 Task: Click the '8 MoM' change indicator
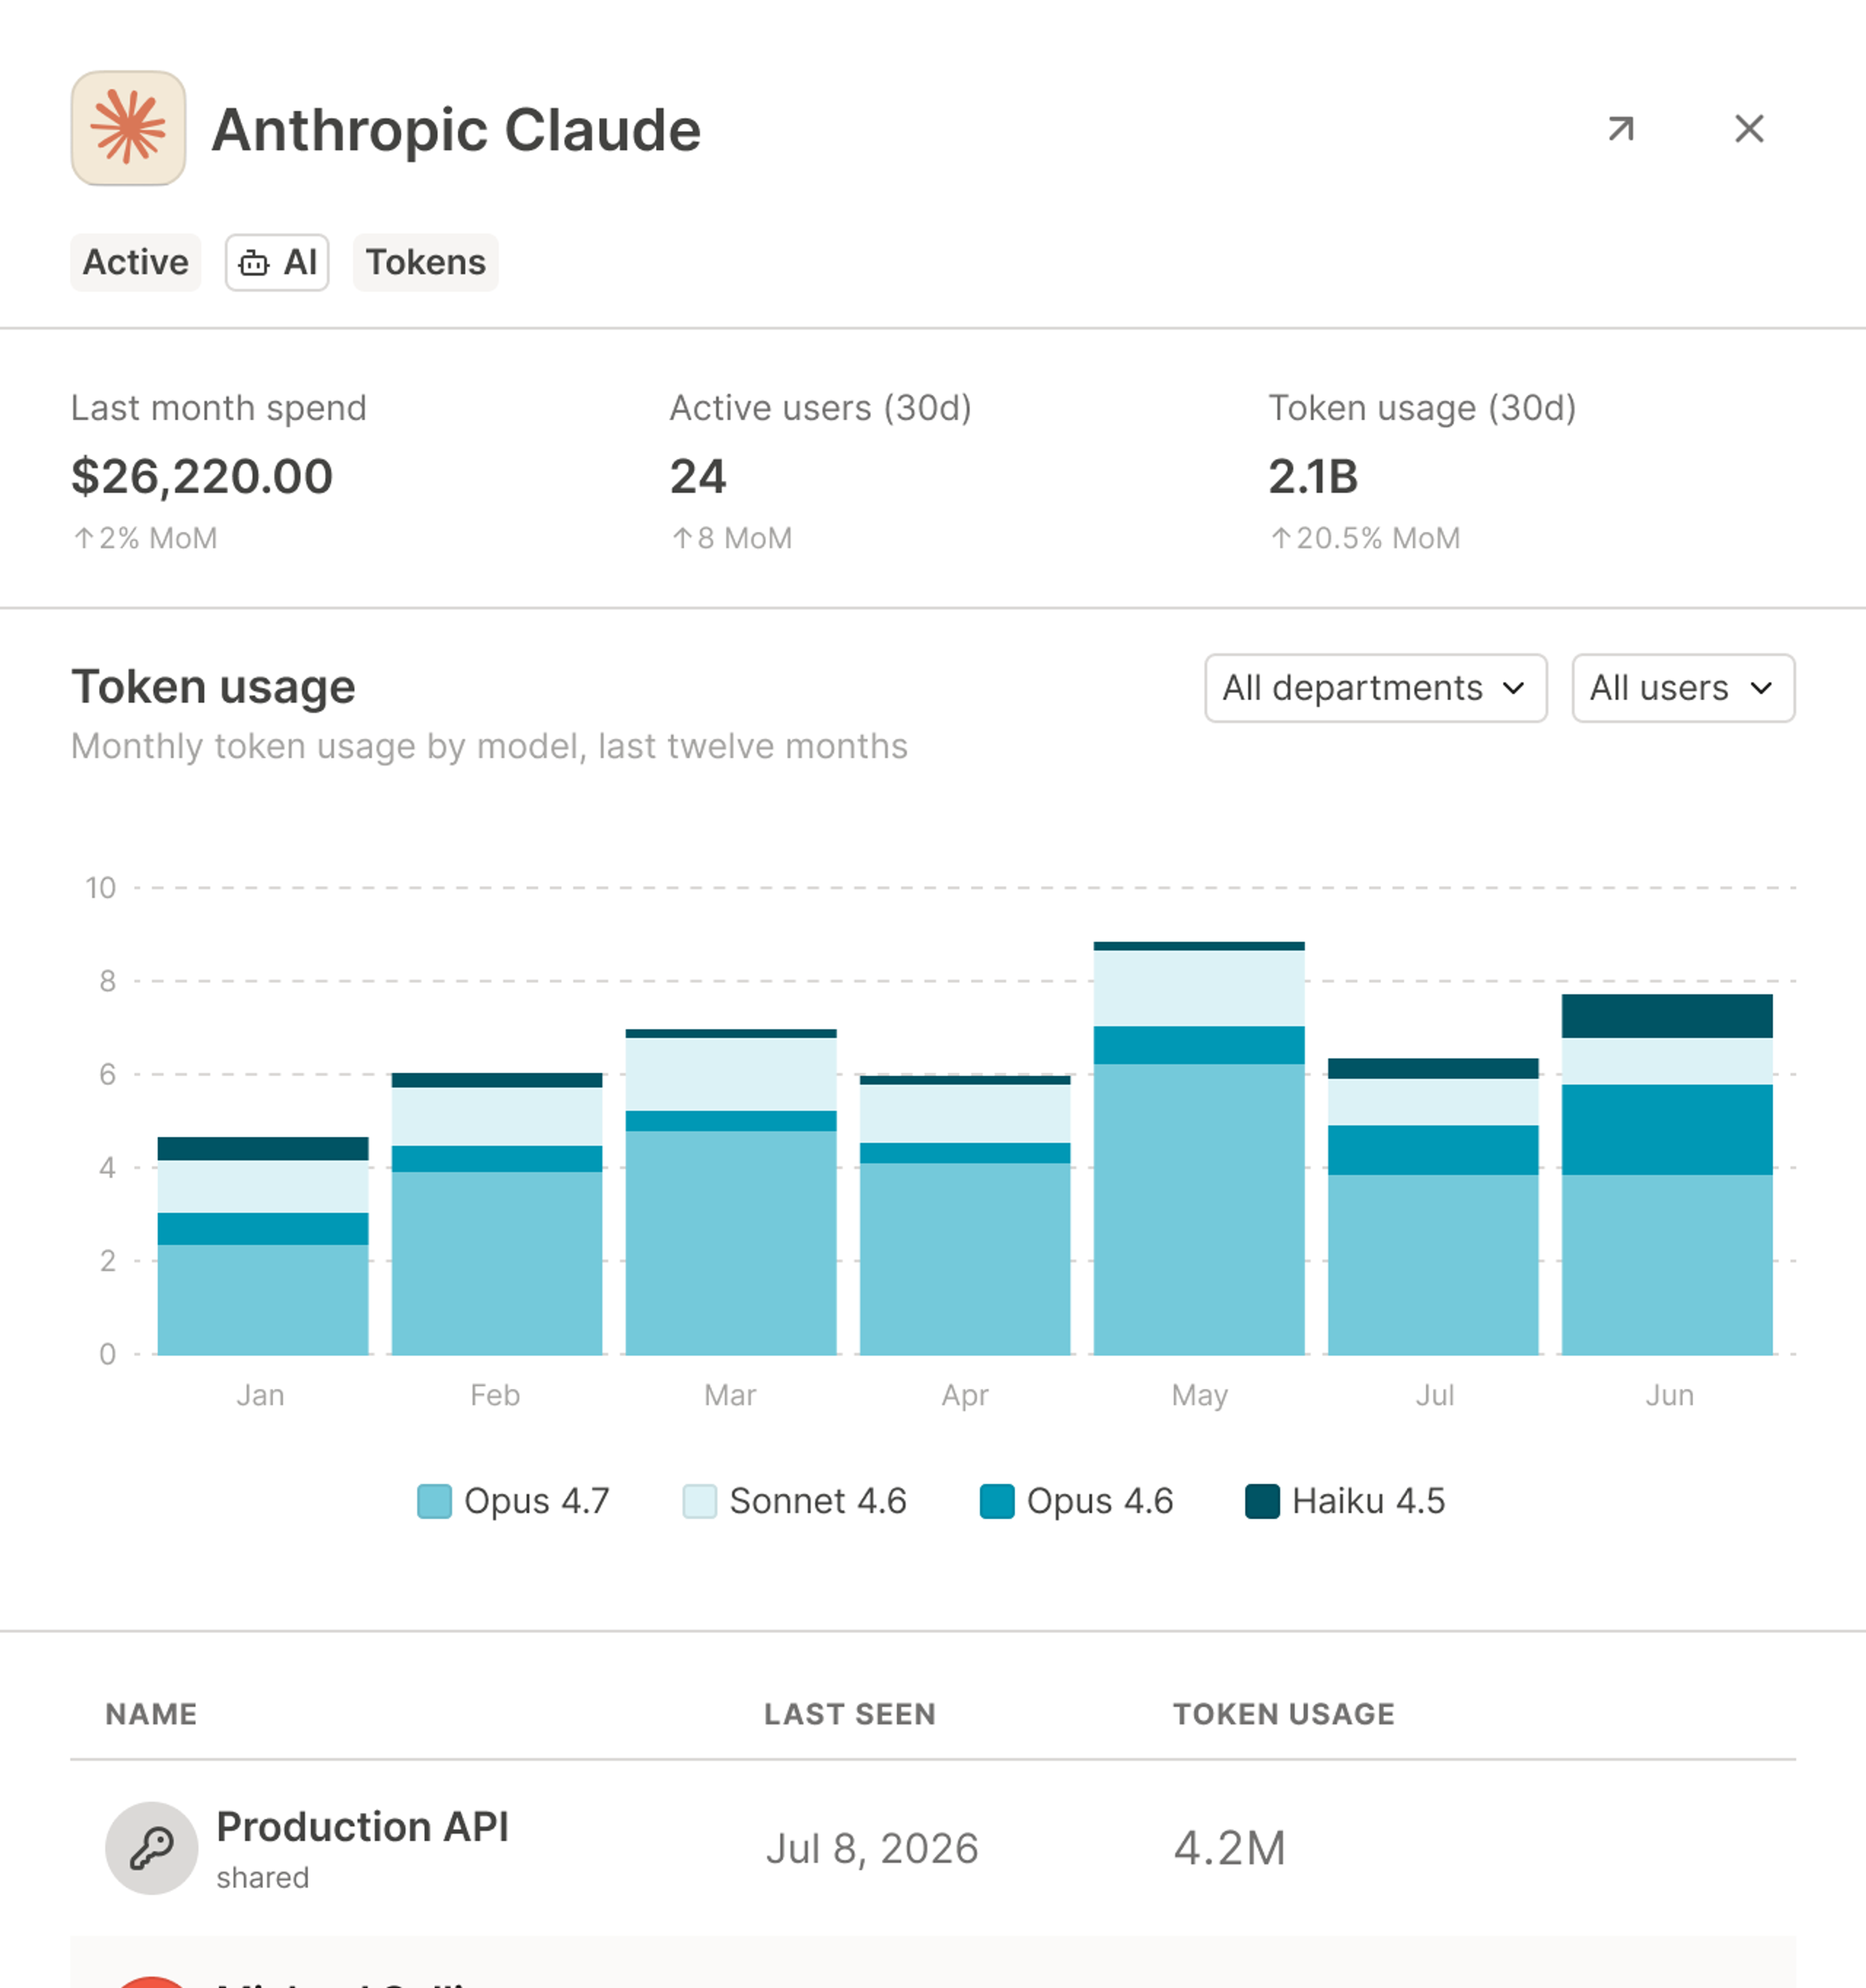732,539
